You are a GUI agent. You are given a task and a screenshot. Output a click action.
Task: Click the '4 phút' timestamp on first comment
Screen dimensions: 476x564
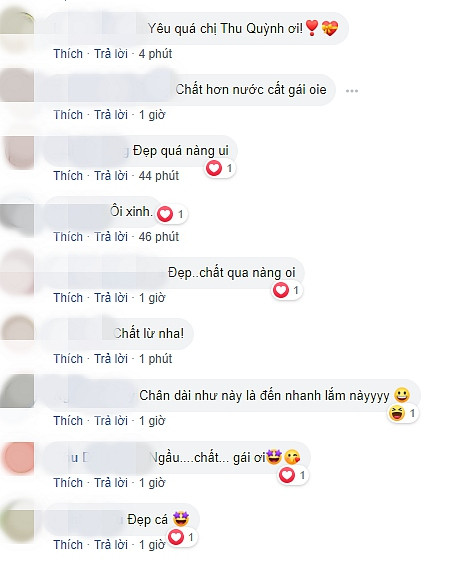155,54
